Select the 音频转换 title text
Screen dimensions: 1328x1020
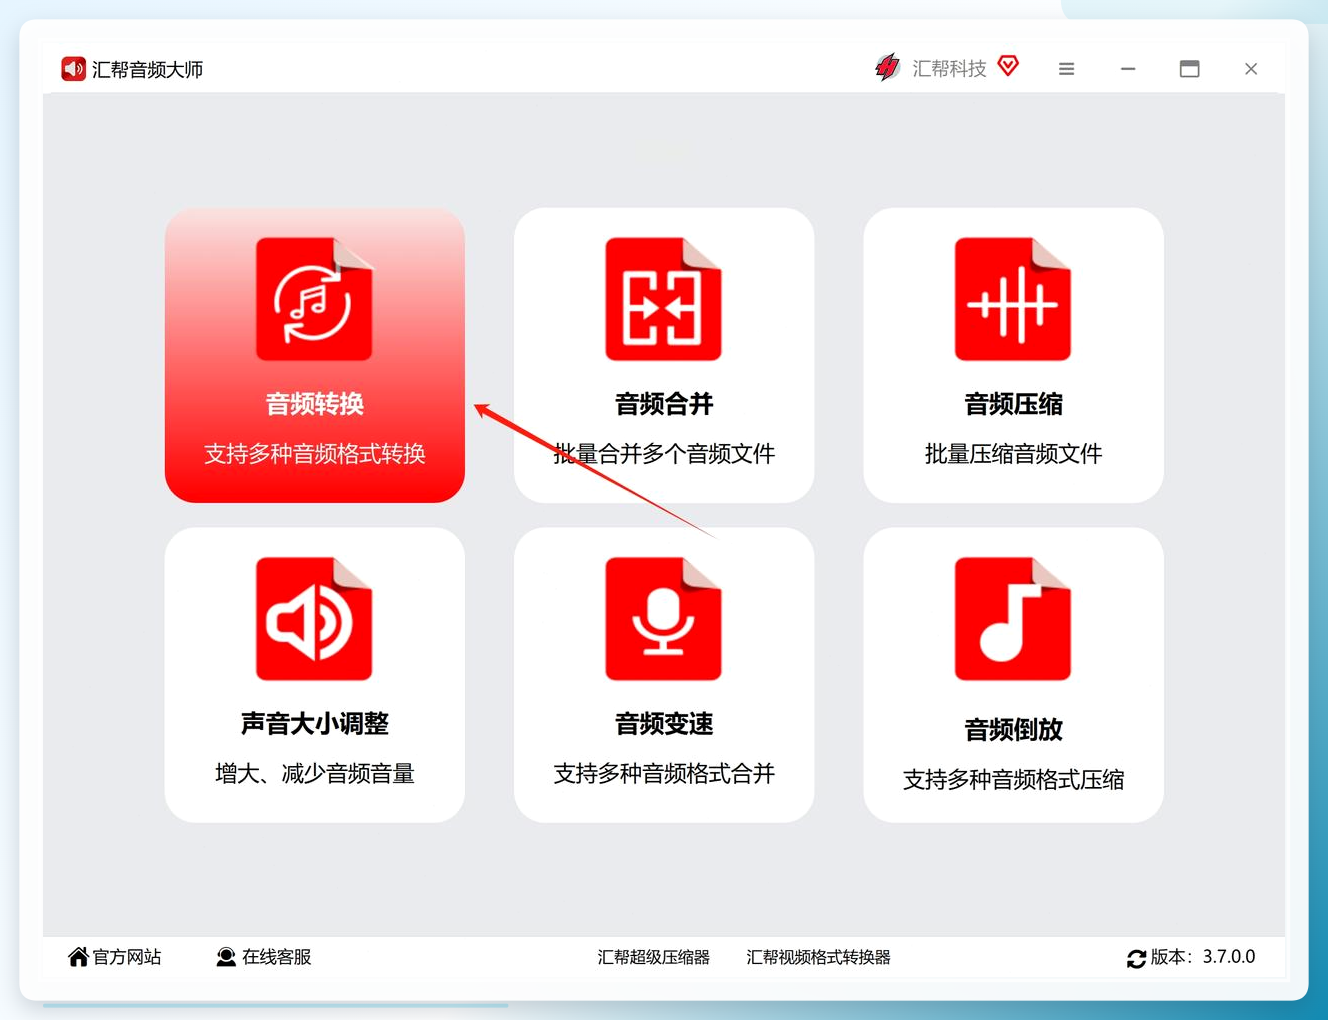coord(314,404)
